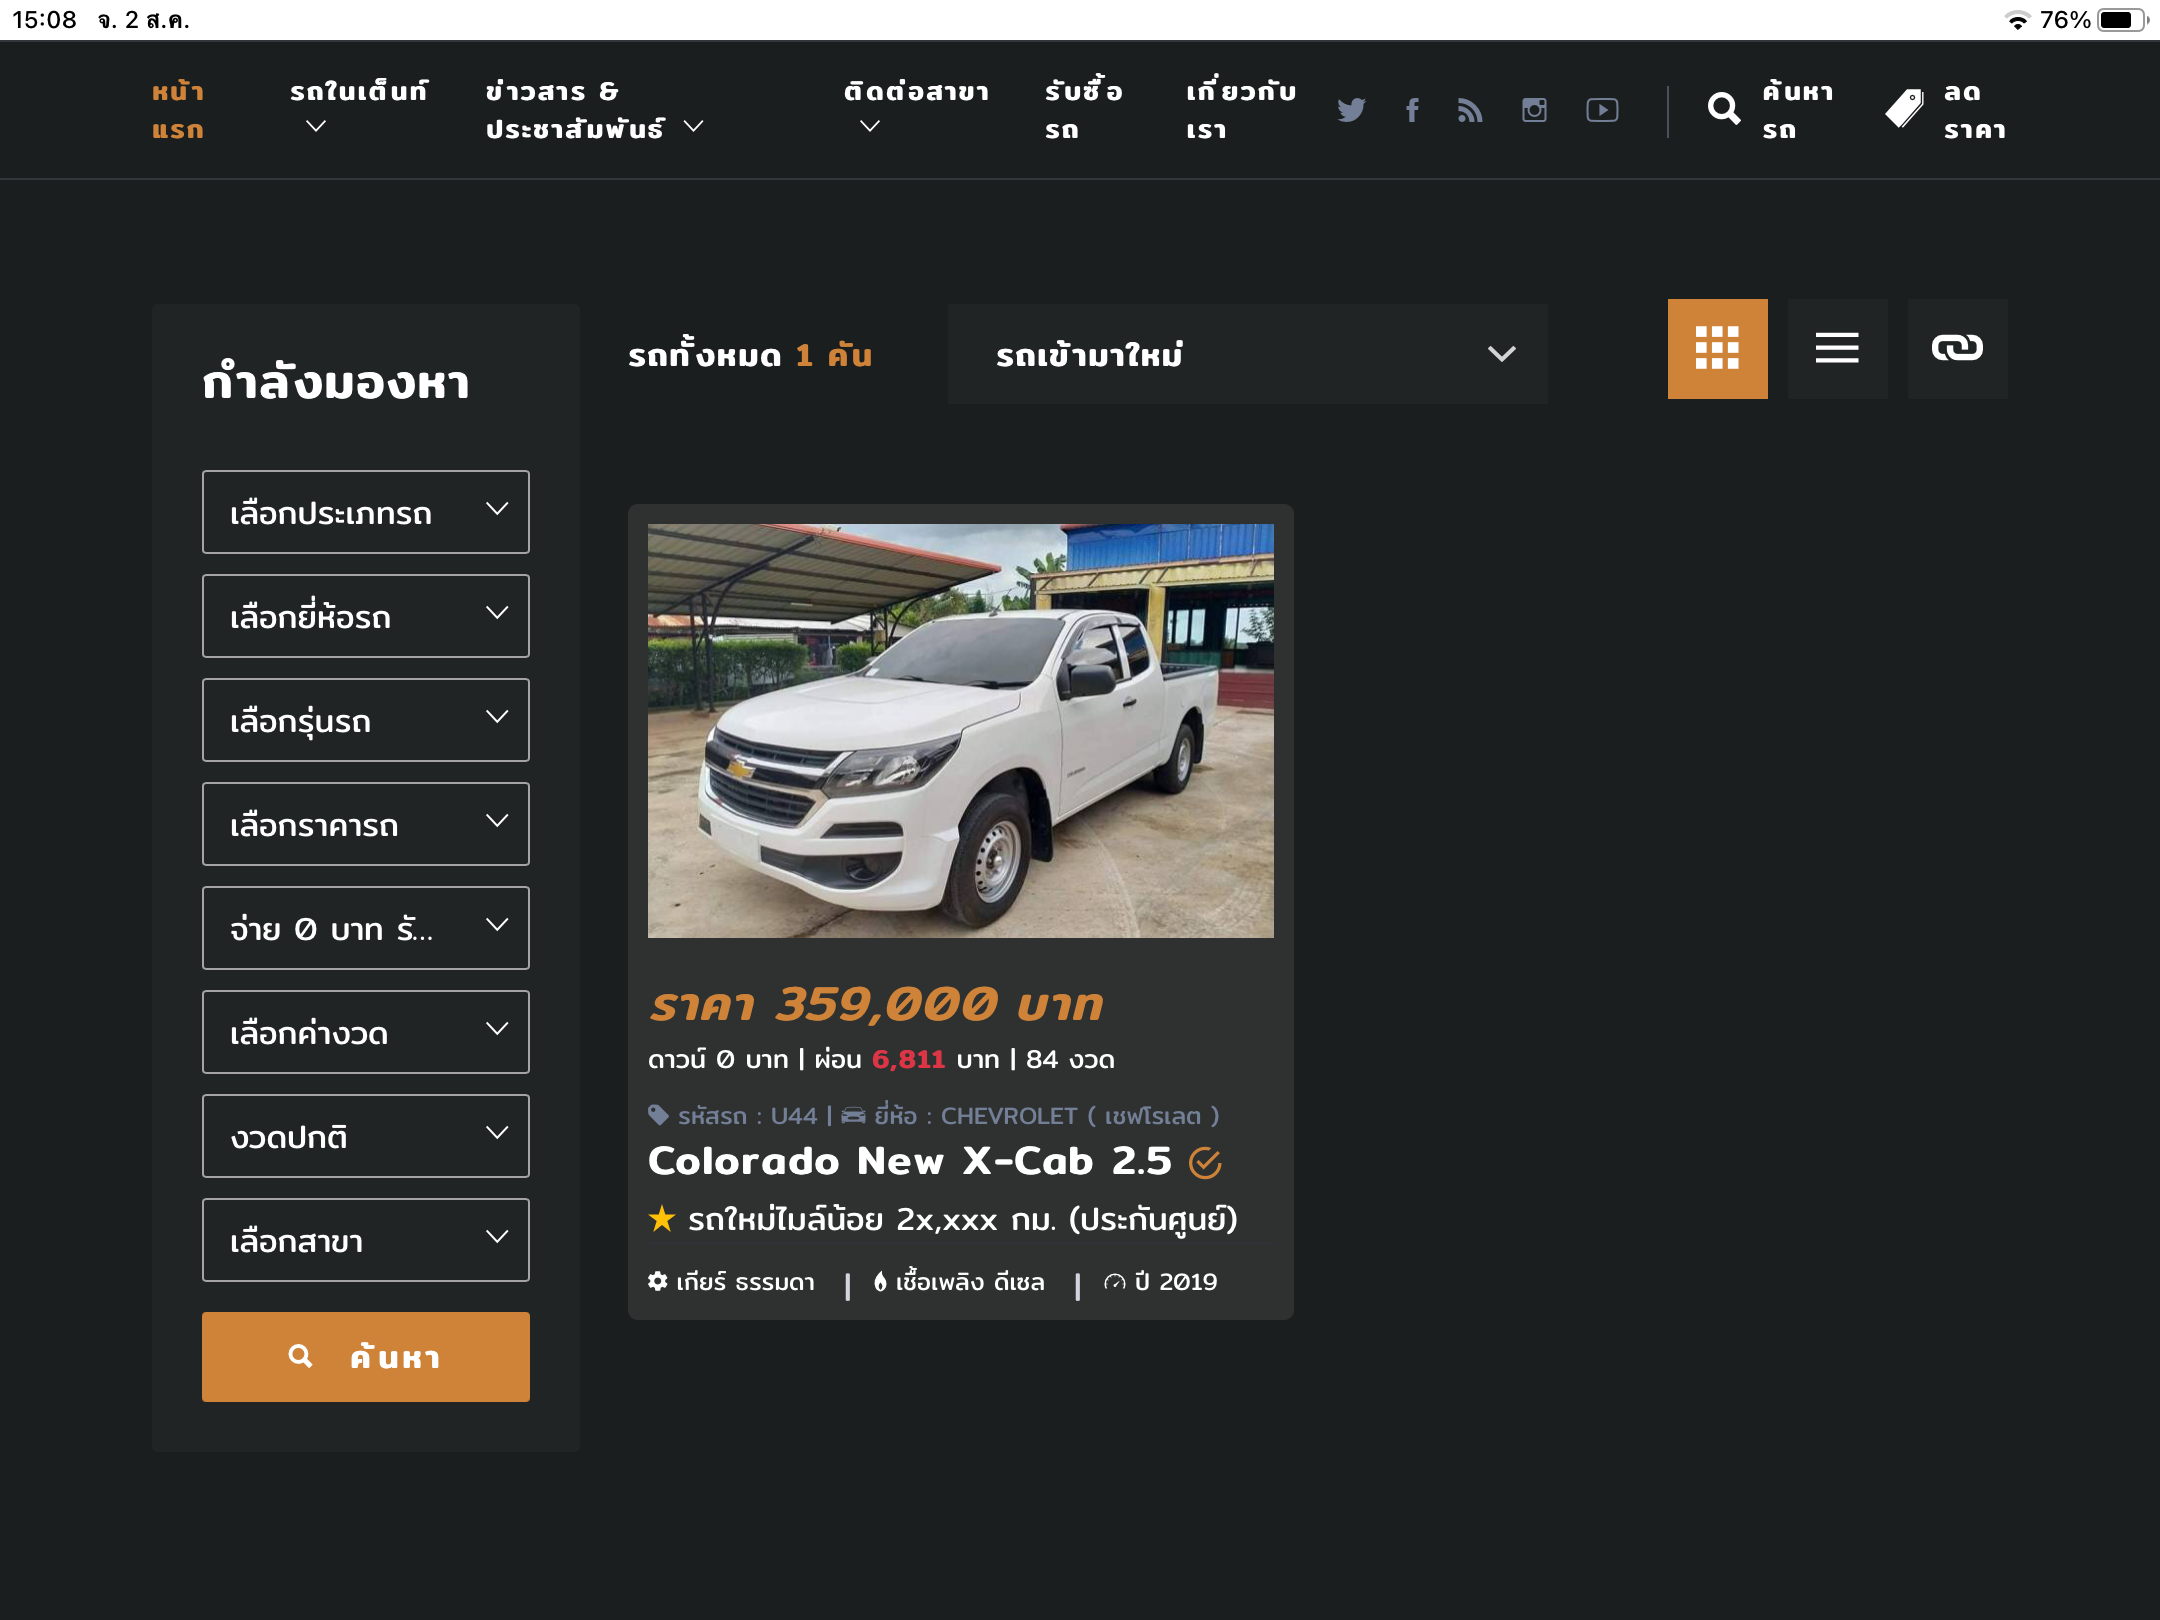Open the Facebook social icon

(x=1411, y=110)
